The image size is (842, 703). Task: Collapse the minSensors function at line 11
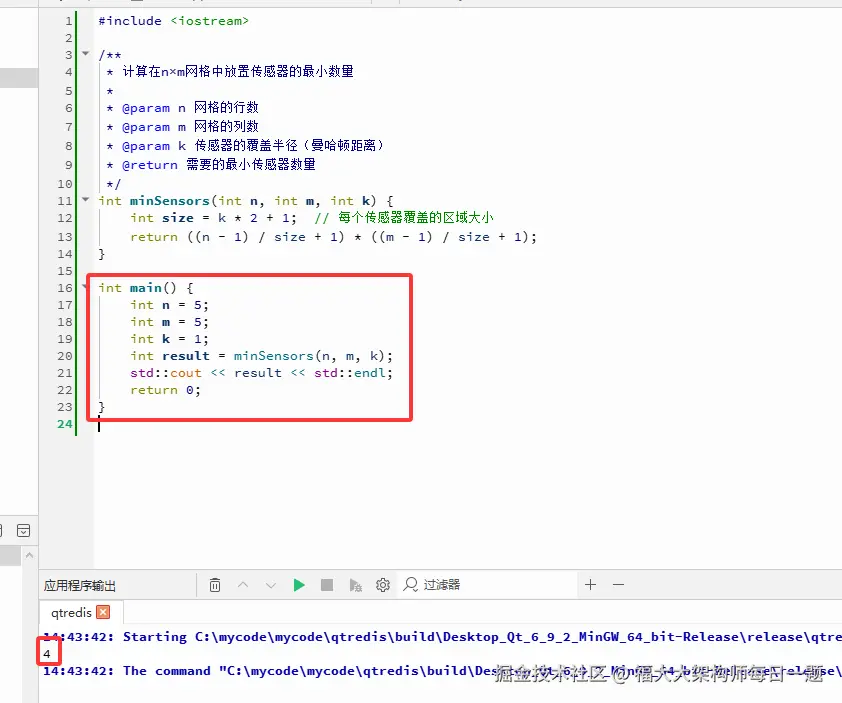[85, 199]
